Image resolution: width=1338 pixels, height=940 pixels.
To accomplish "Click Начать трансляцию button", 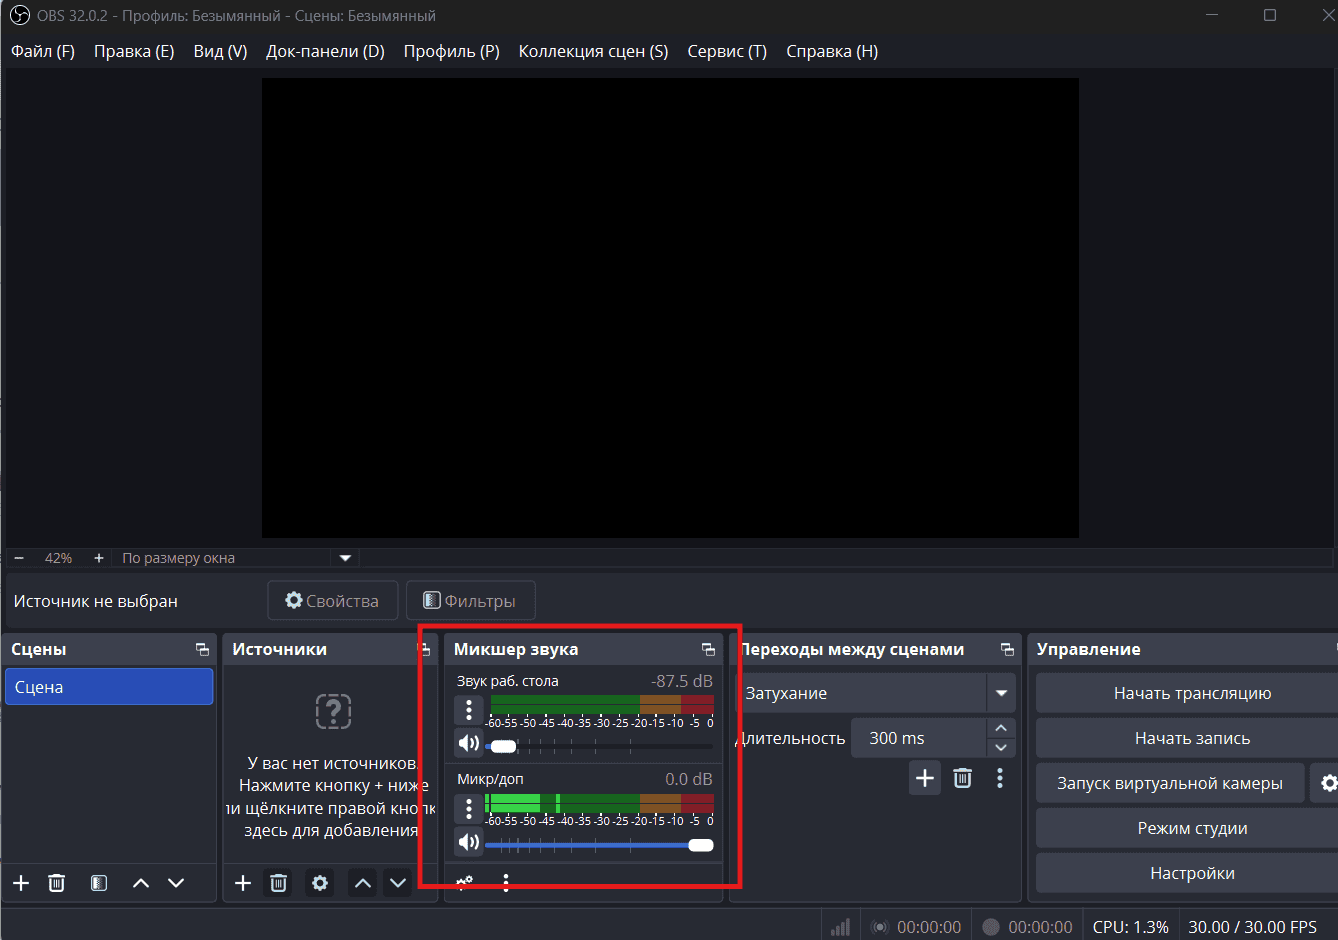I will (x=1191, y=693).
